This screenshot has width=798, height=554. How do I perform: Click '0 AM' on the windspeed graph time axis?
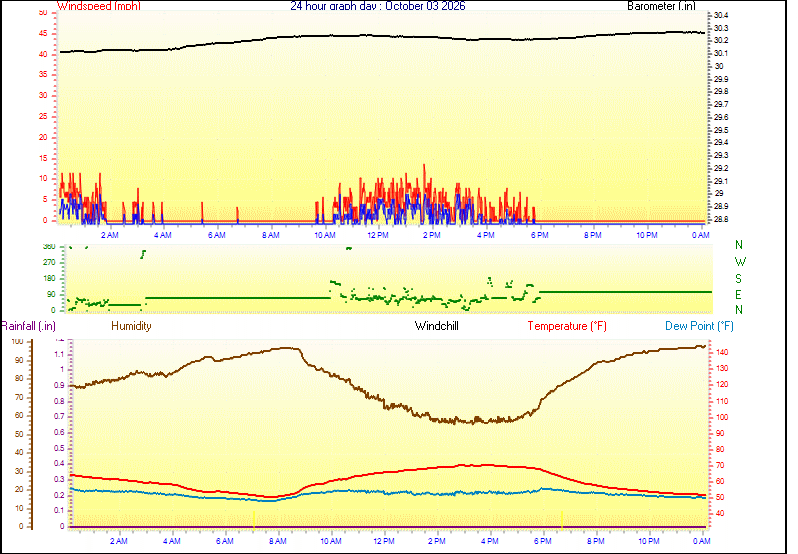click(701, 235)
